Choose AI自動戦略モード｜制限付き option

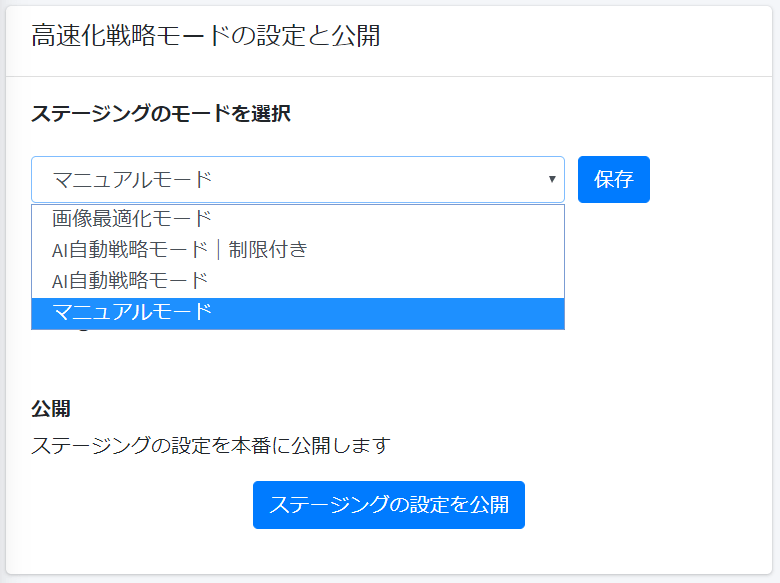pyautogui.click(x=297, y=250)
